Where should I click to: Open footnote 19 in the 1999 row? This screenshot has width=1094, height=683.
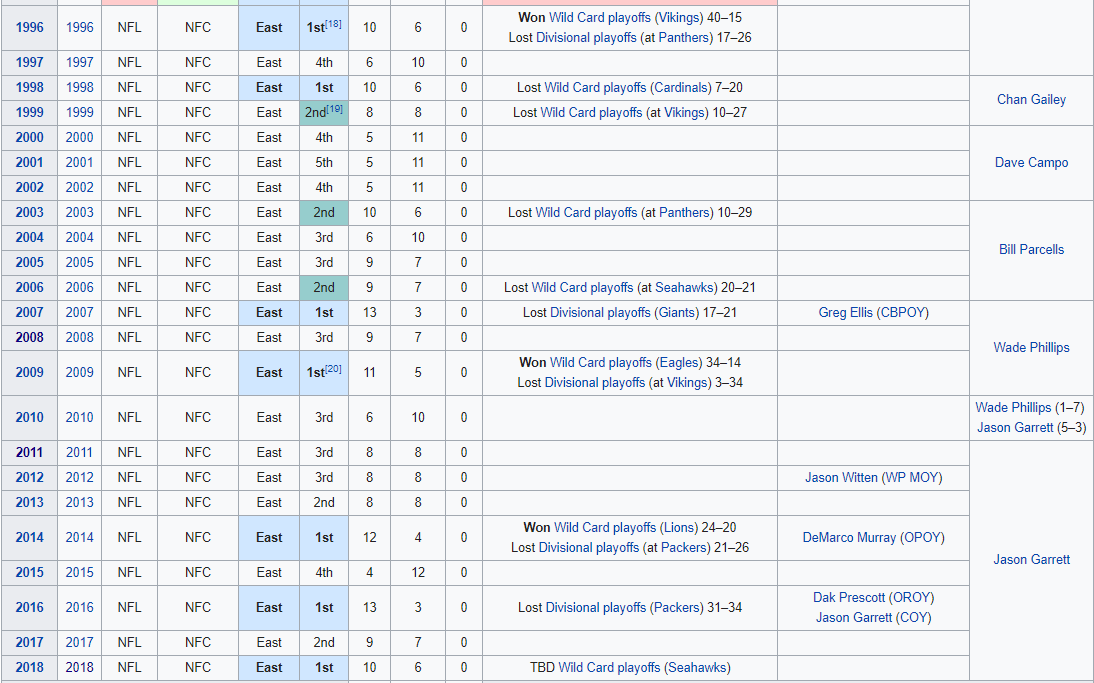coord(335,109)
